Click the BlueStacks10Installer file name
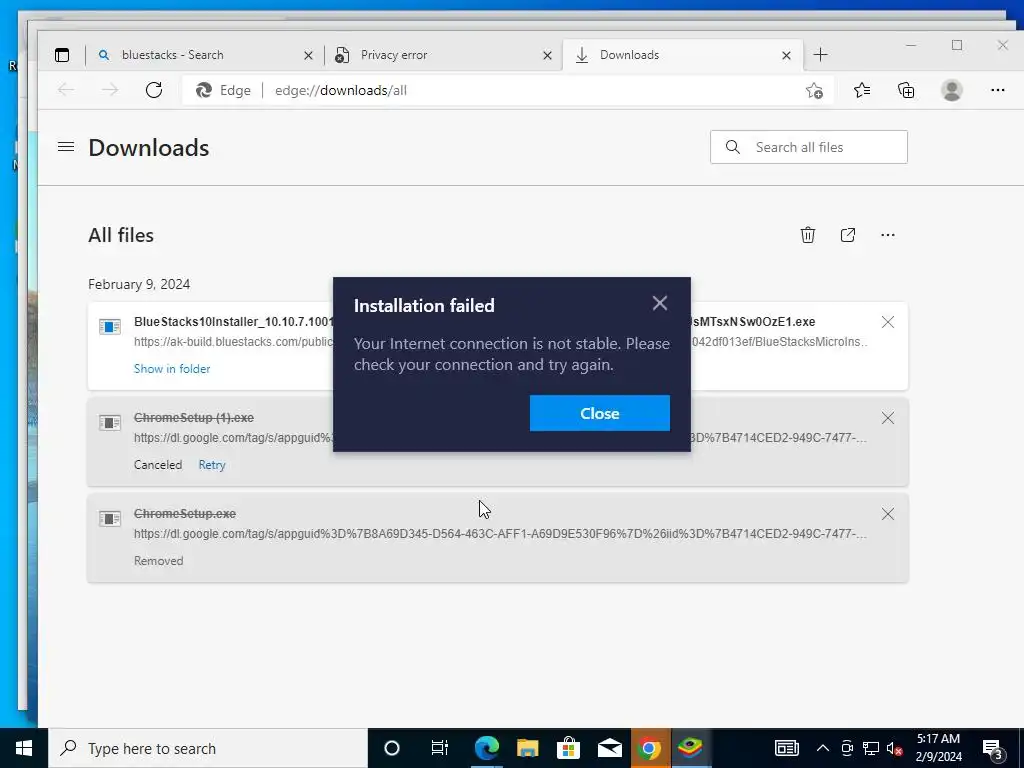Viewport: 1024px width, 768px height. point(234,321)
